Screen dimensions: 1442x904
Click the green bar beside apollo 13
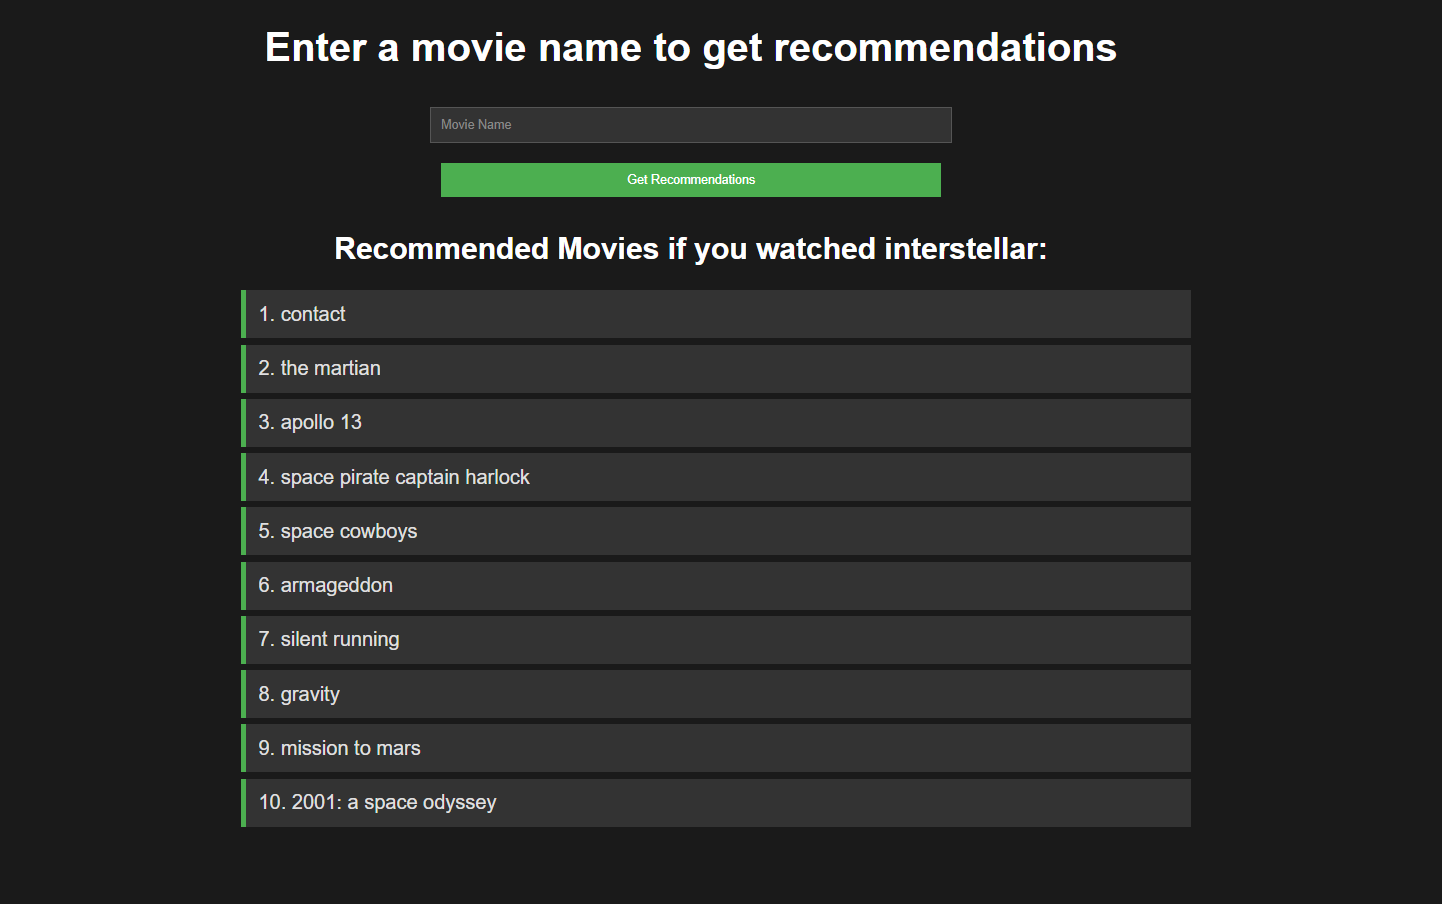coord(243,422)
